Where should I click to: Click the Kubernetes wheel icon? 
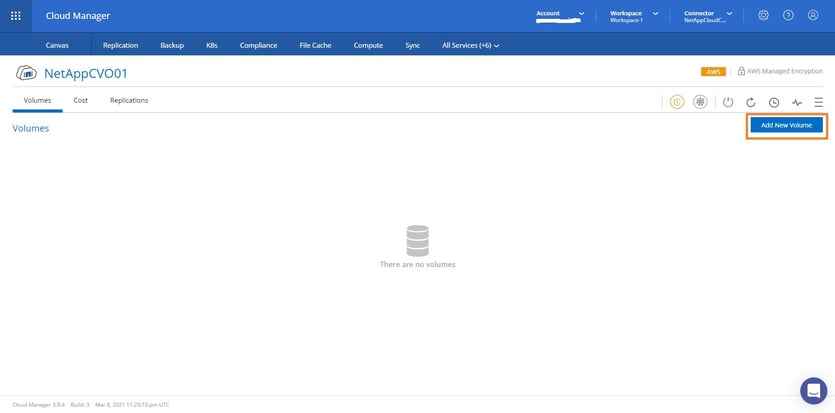[700, 102]
